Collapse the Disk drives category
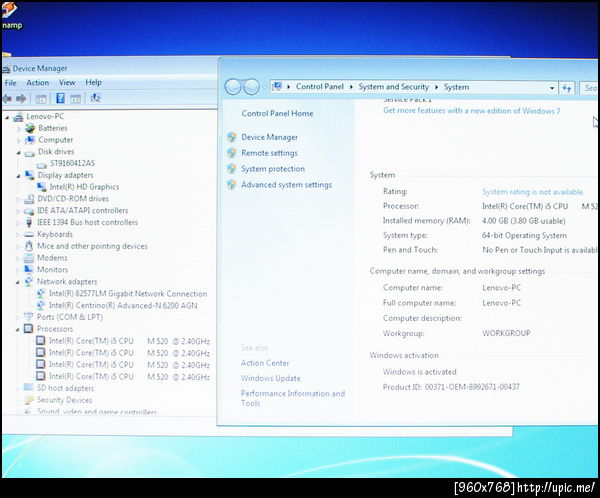The height and width of the screenshot is (498, 600). [18, 153]
